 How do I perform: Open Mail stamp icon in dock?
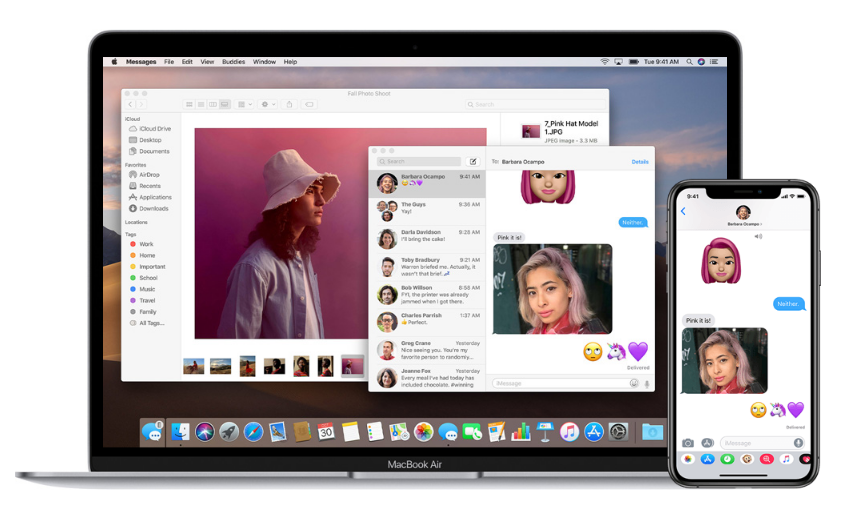tap(278, 432)
